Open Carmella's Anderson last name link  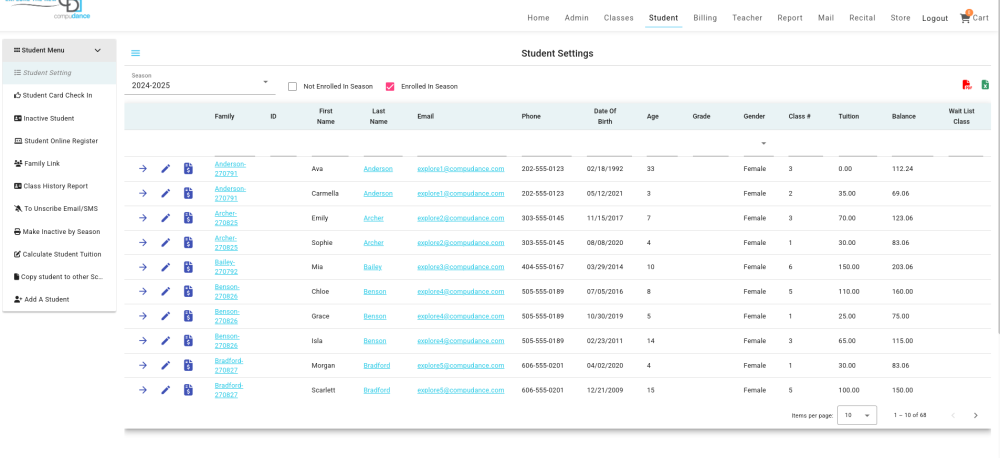click(x=378, y=193)
